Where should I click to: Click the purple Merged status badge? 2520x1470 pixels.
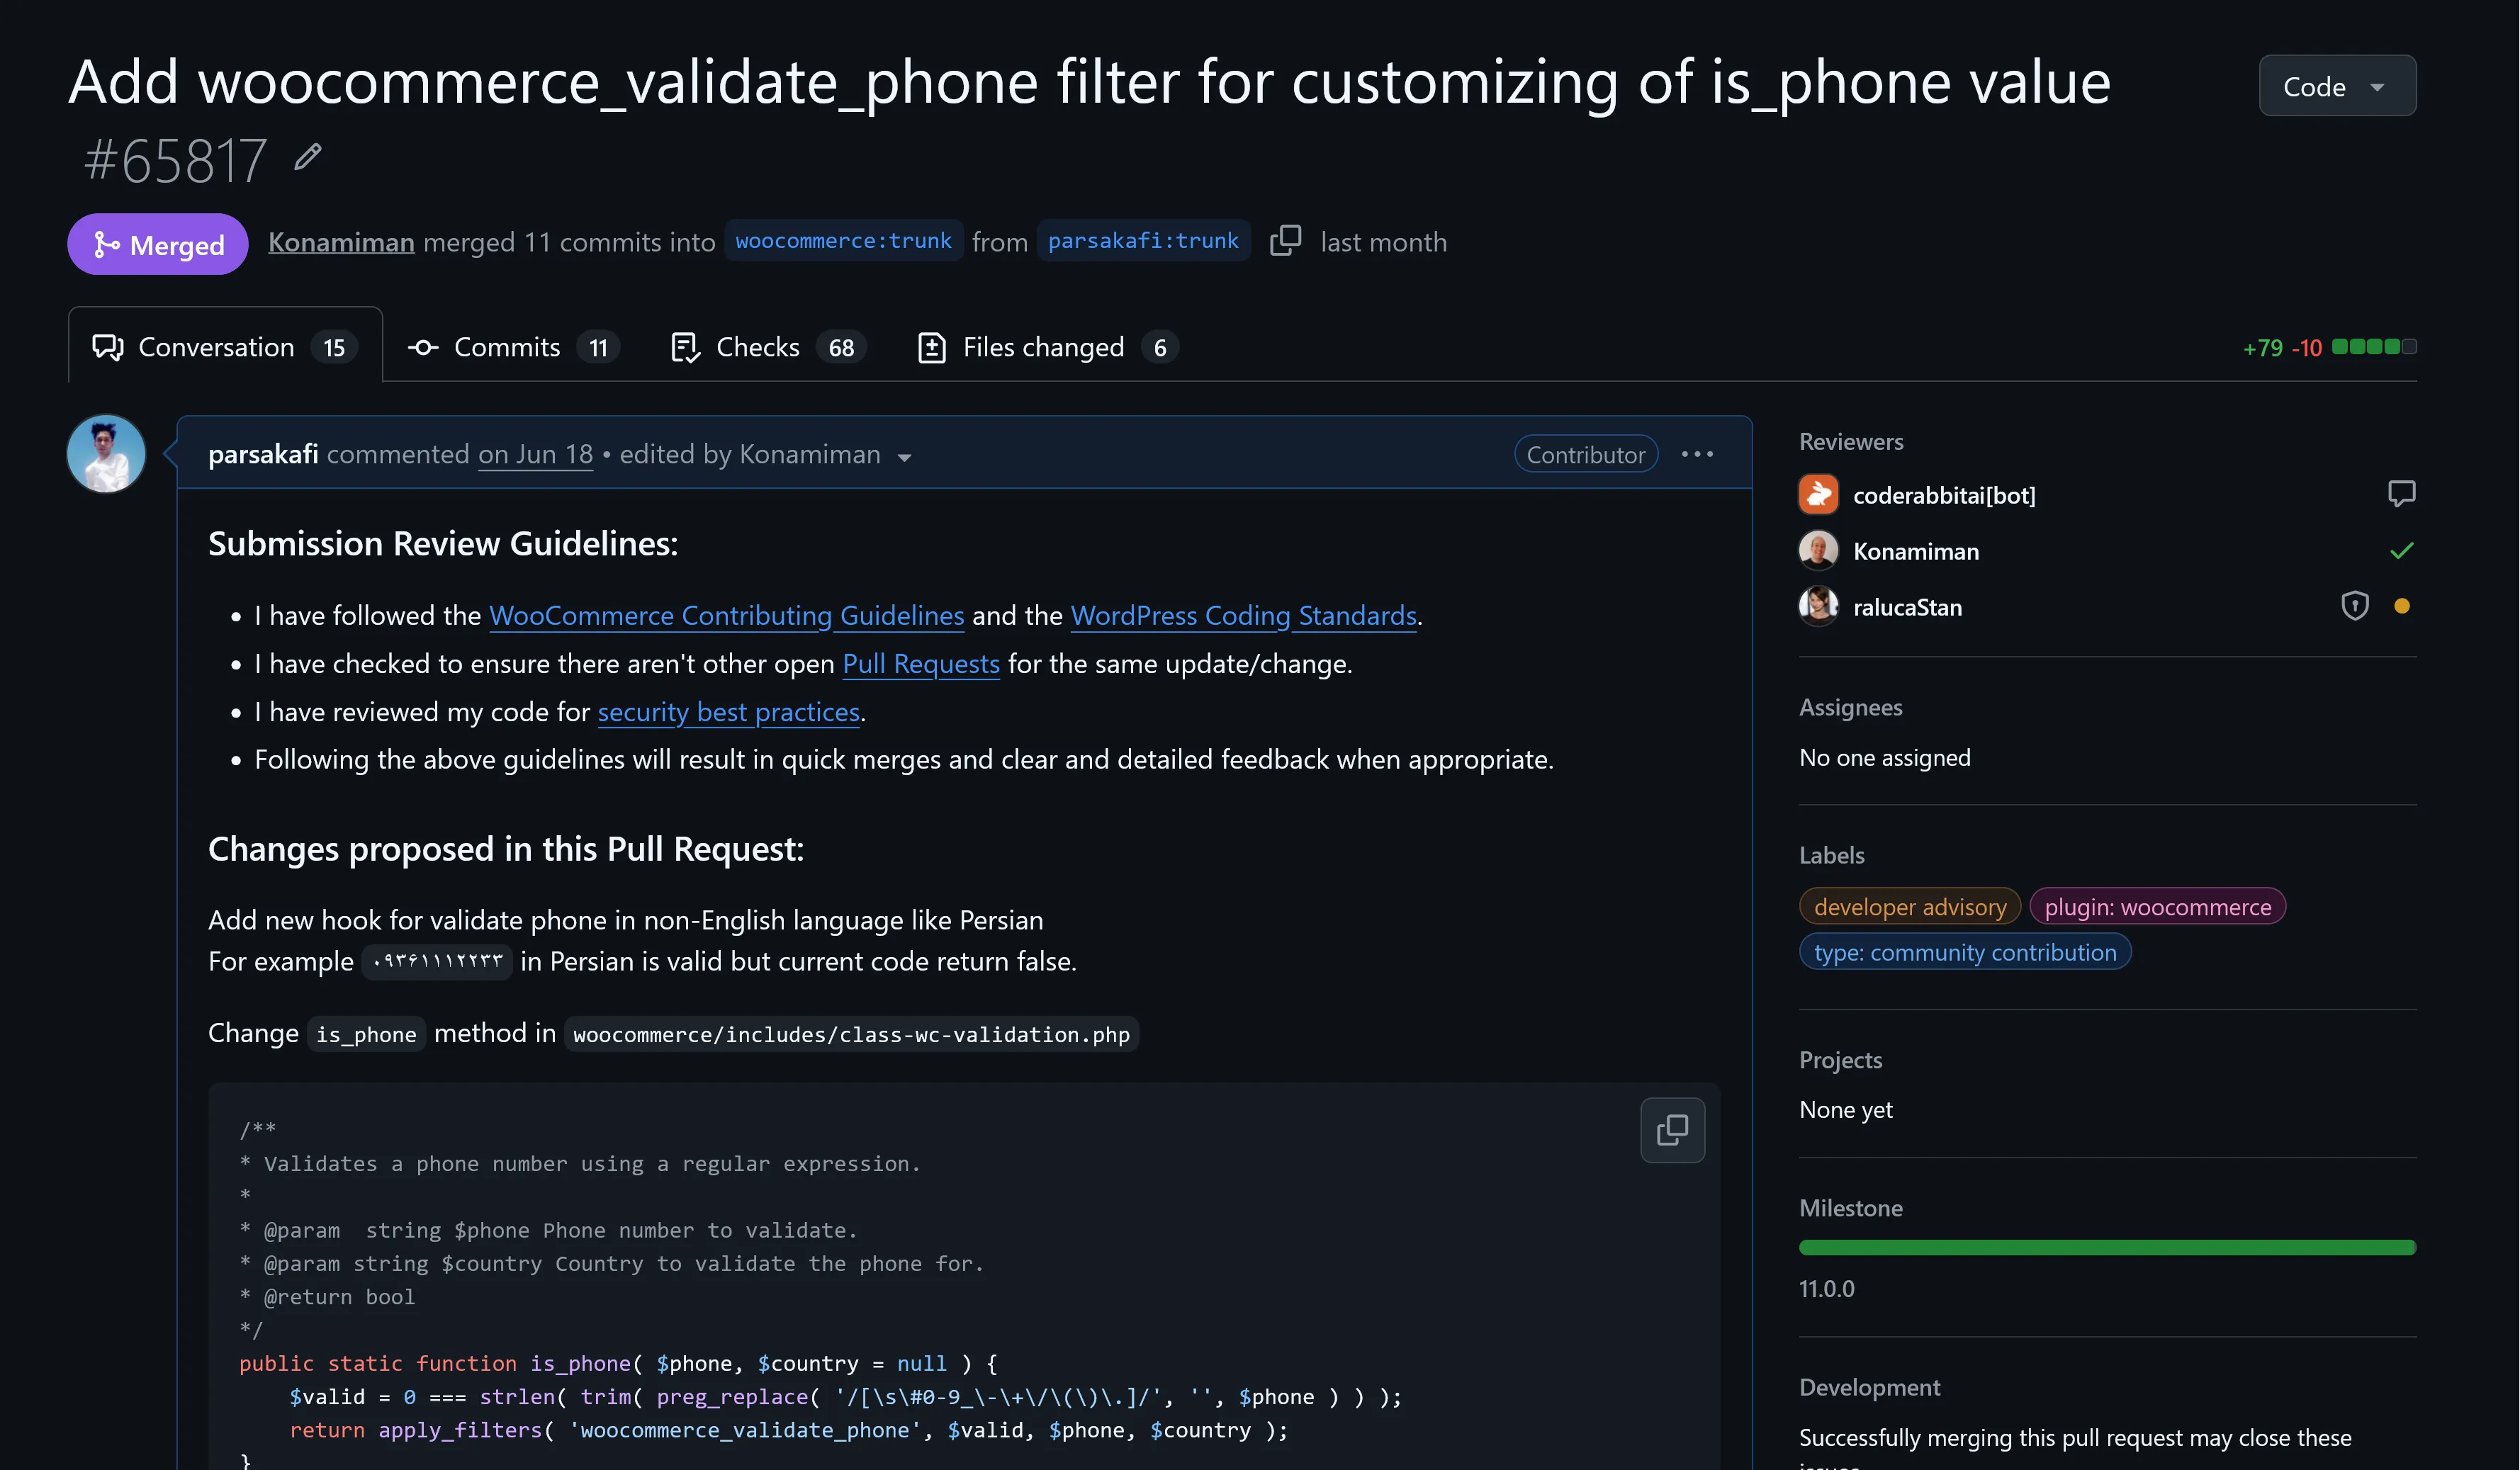pyautogui.click(x=158, y=244)
